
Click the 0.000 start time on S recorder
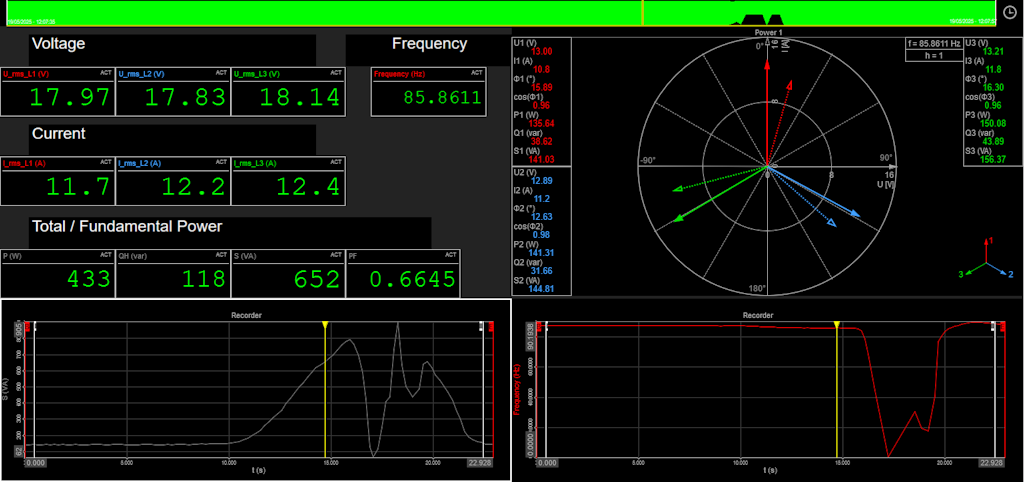[37, 462]
